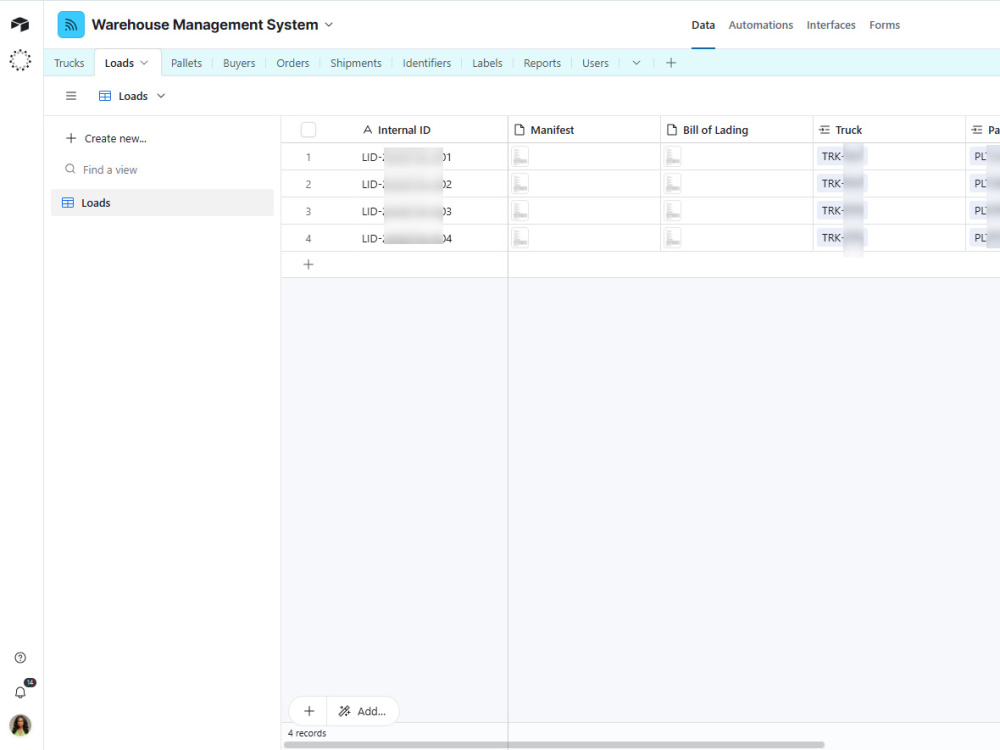Switch to the Identifiers table tab
1000x750 pixels.
427,63
